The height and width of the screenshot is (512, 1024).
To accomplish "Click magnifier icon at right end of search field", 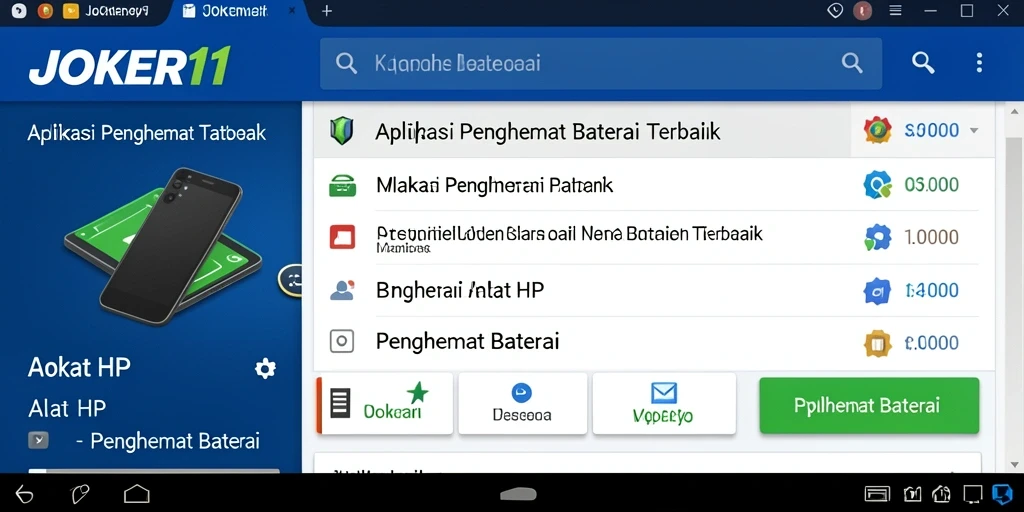I will 852,63.
